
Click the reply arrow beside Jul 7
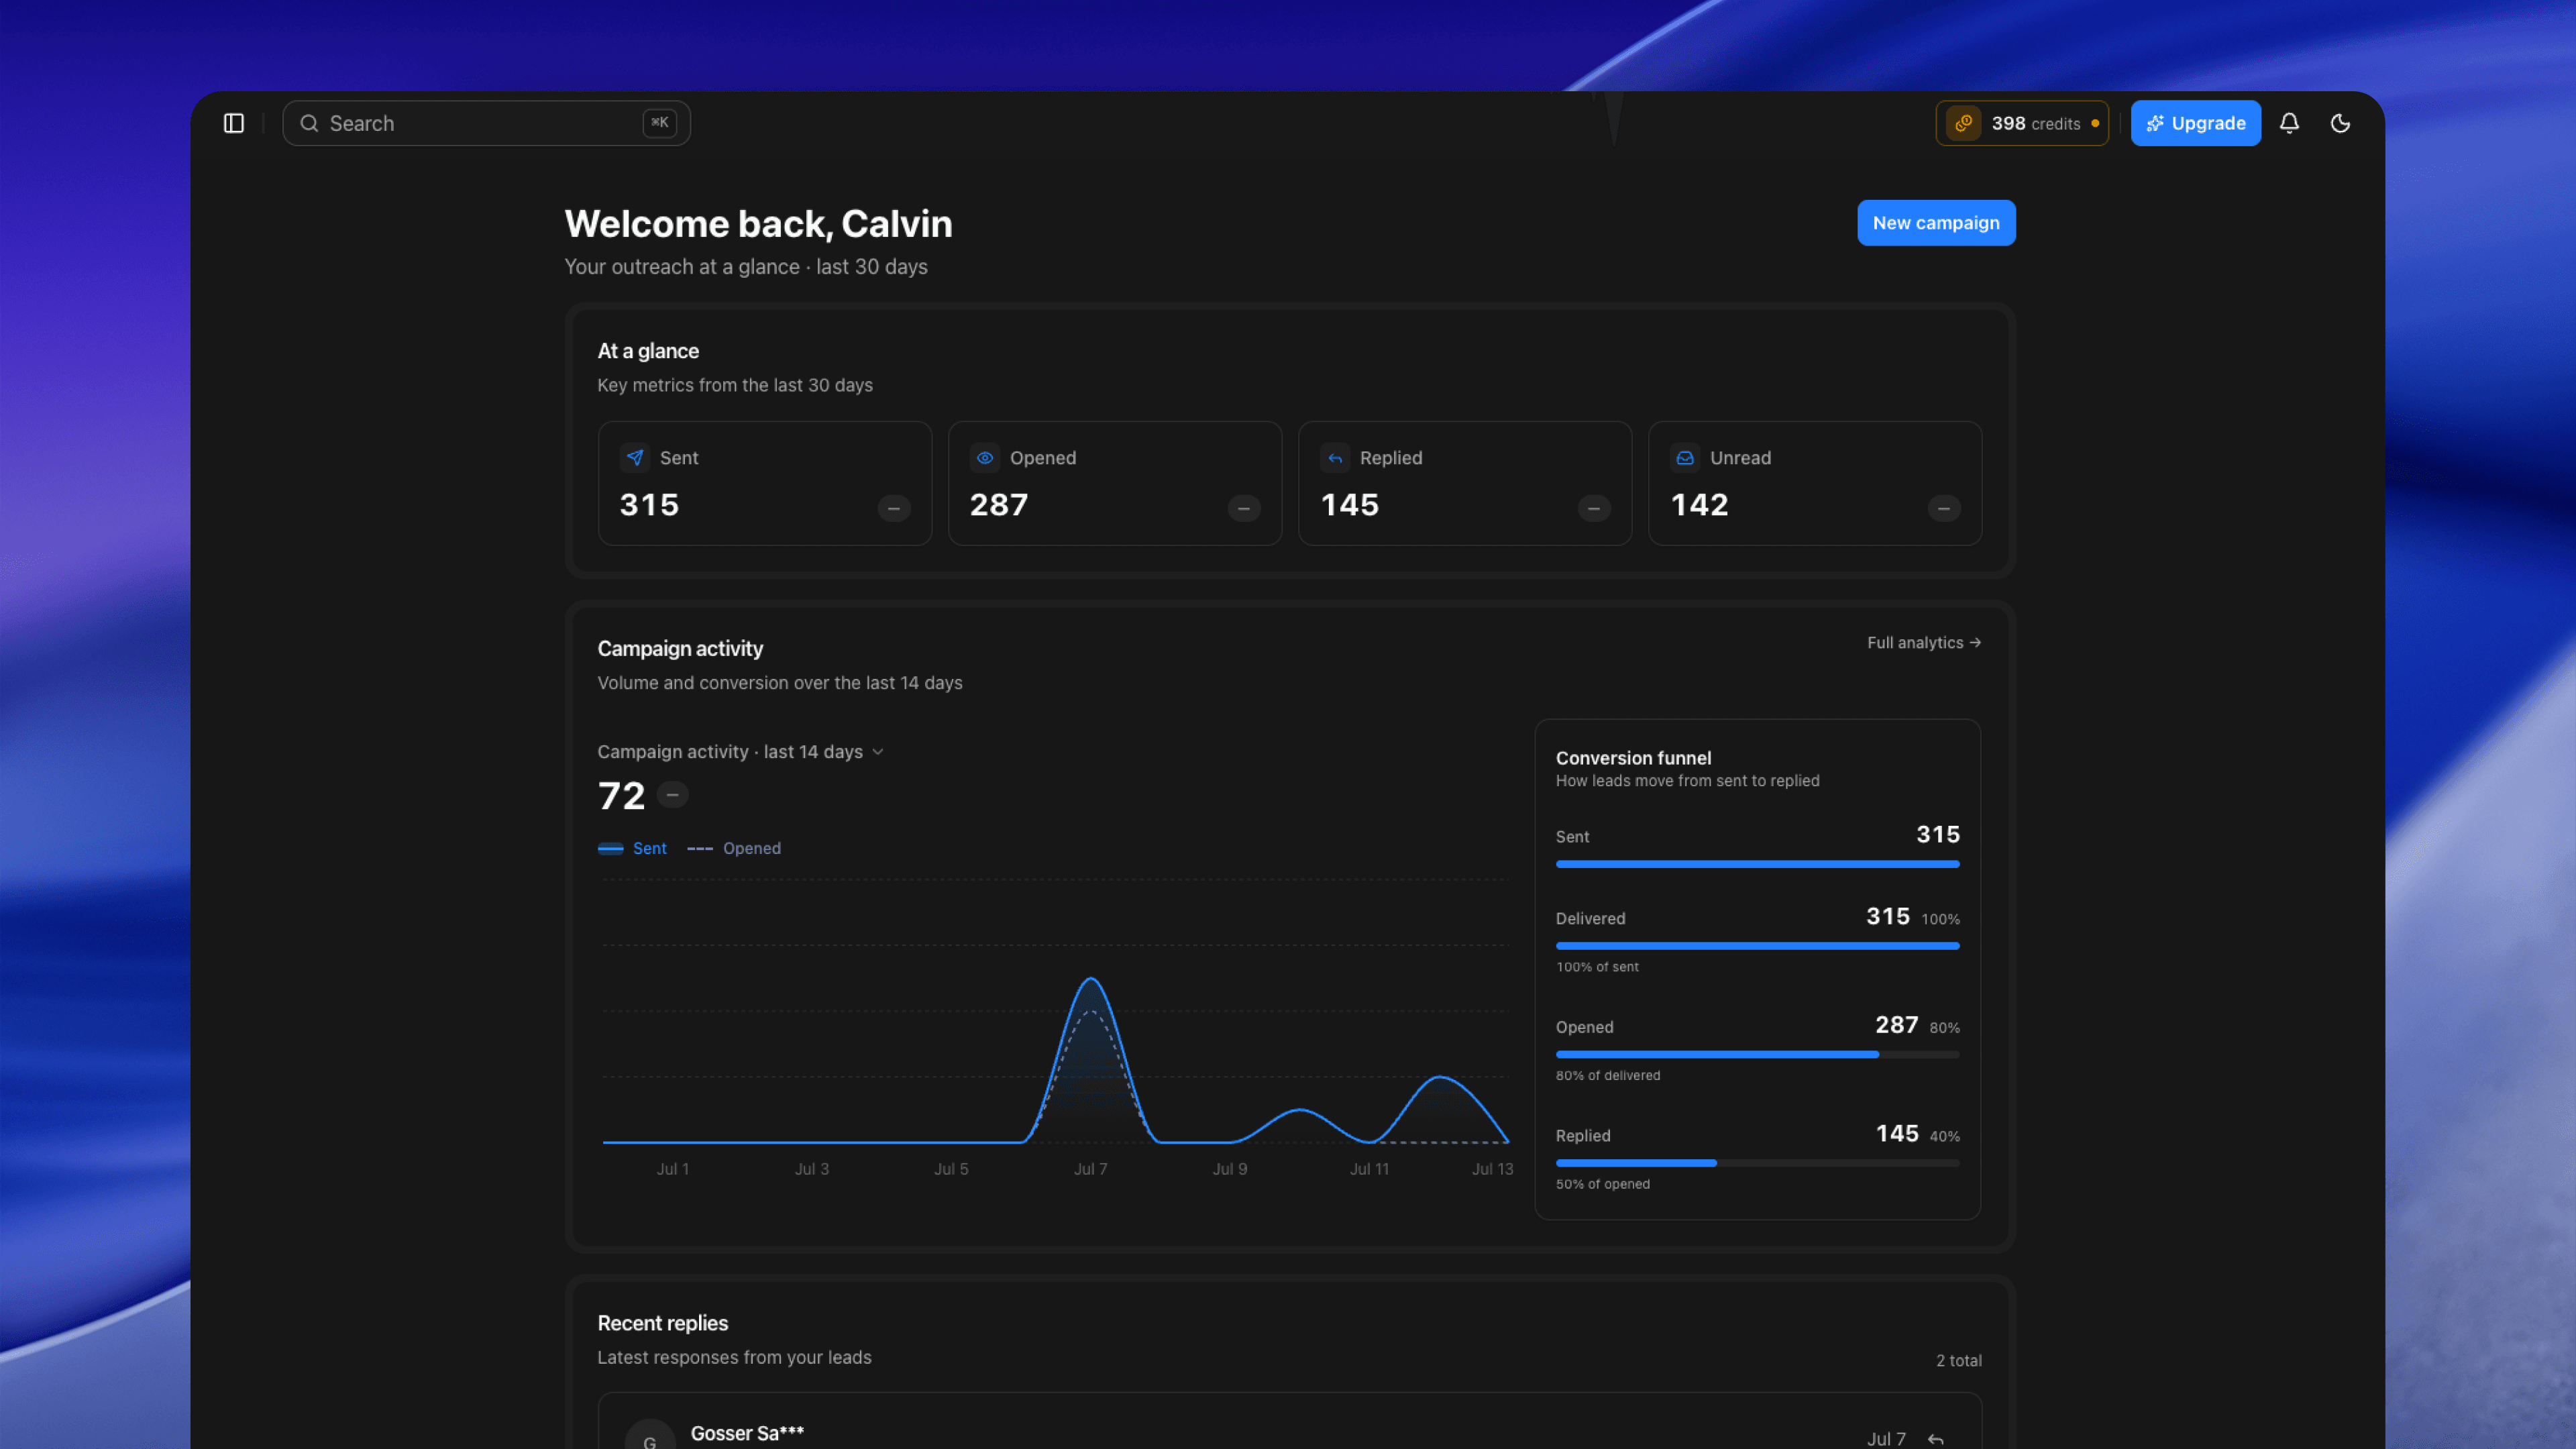(1936, 1439)
